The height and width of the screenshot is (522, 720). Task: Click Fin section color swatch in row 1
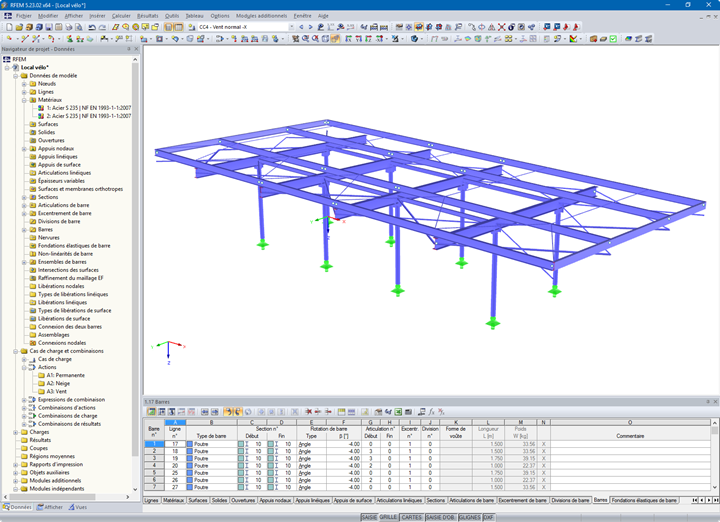[x=270, y=444]
